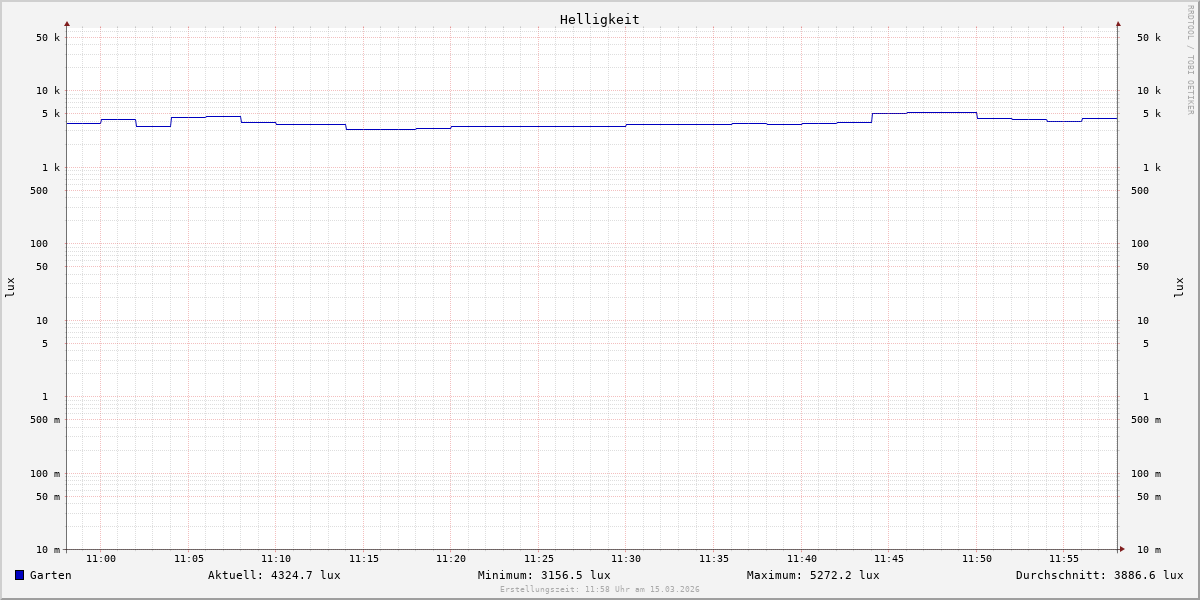The height and width of the screenshot is (600, 1200).
Task: Click the blue Garten legend color square
Action: click(x=19, y=575)
